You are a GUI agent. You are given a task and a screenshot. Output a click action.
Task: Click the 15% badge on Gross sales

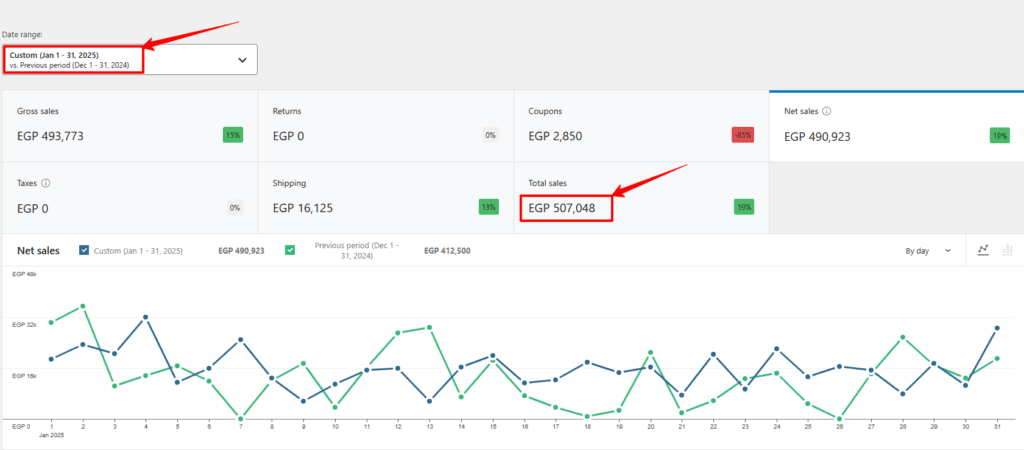tap(233, 136)
